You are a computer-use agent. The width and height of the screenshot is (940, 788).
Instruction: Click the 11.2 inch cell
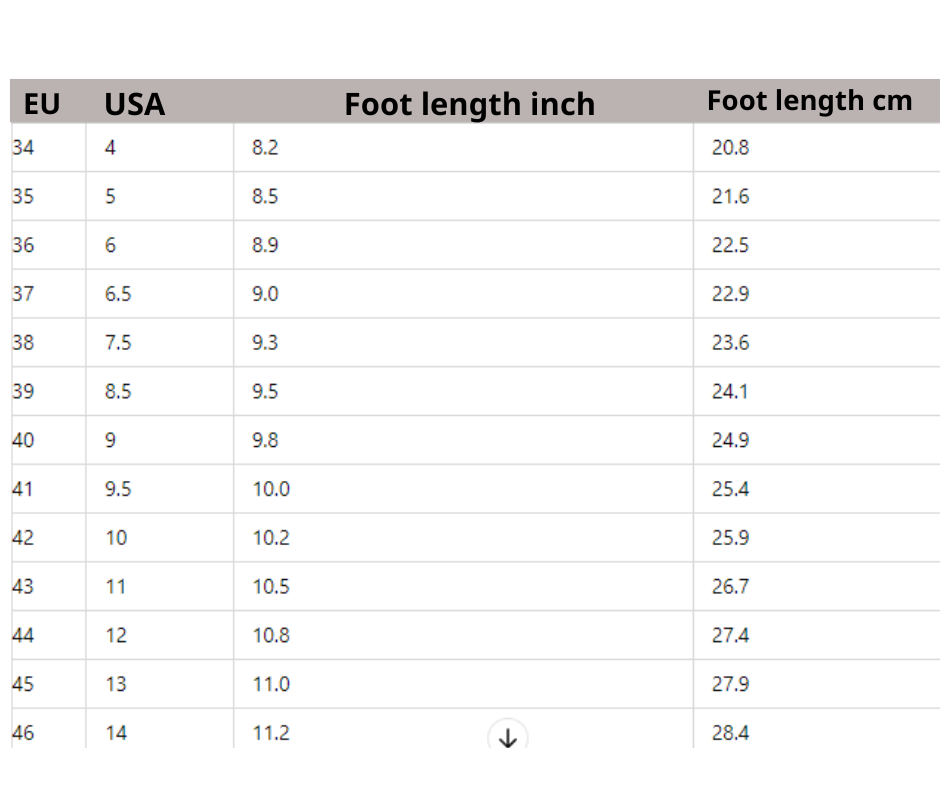463,729
